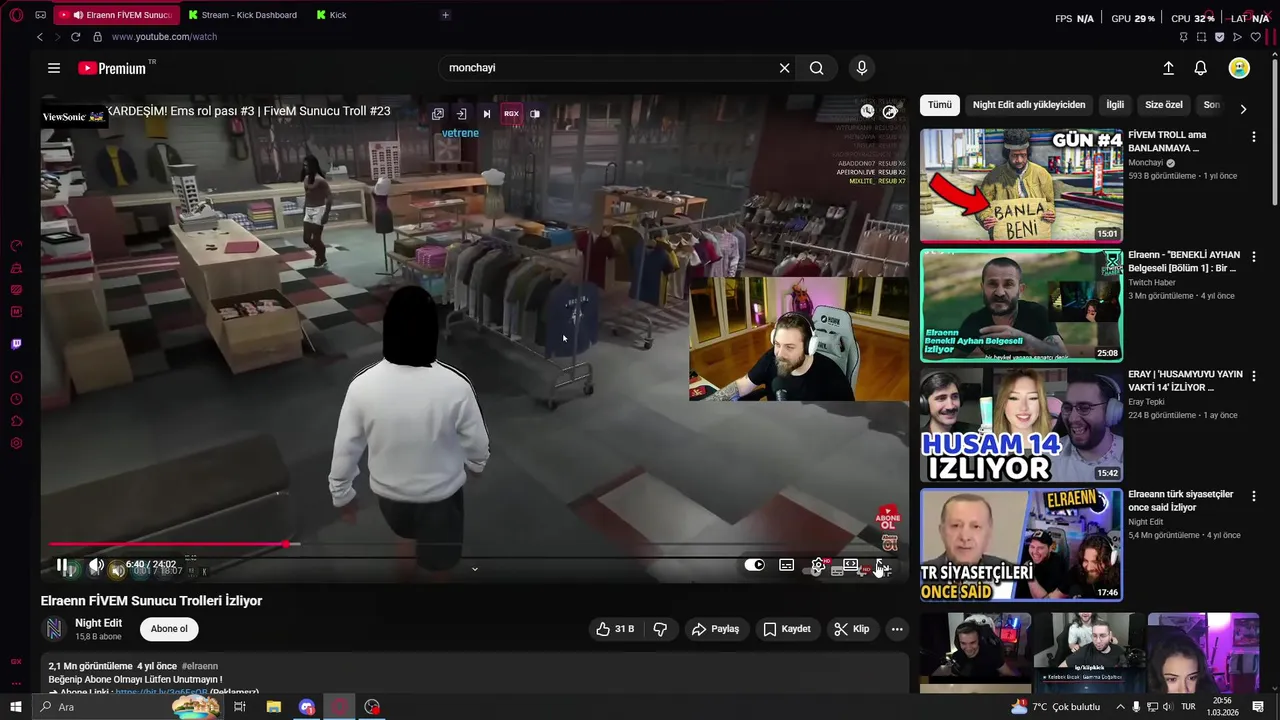Select the 'Size özel' filter chip
The height and width of the screenshot is (720, 1280).
pyautogui.click(x=1164, y=105)
